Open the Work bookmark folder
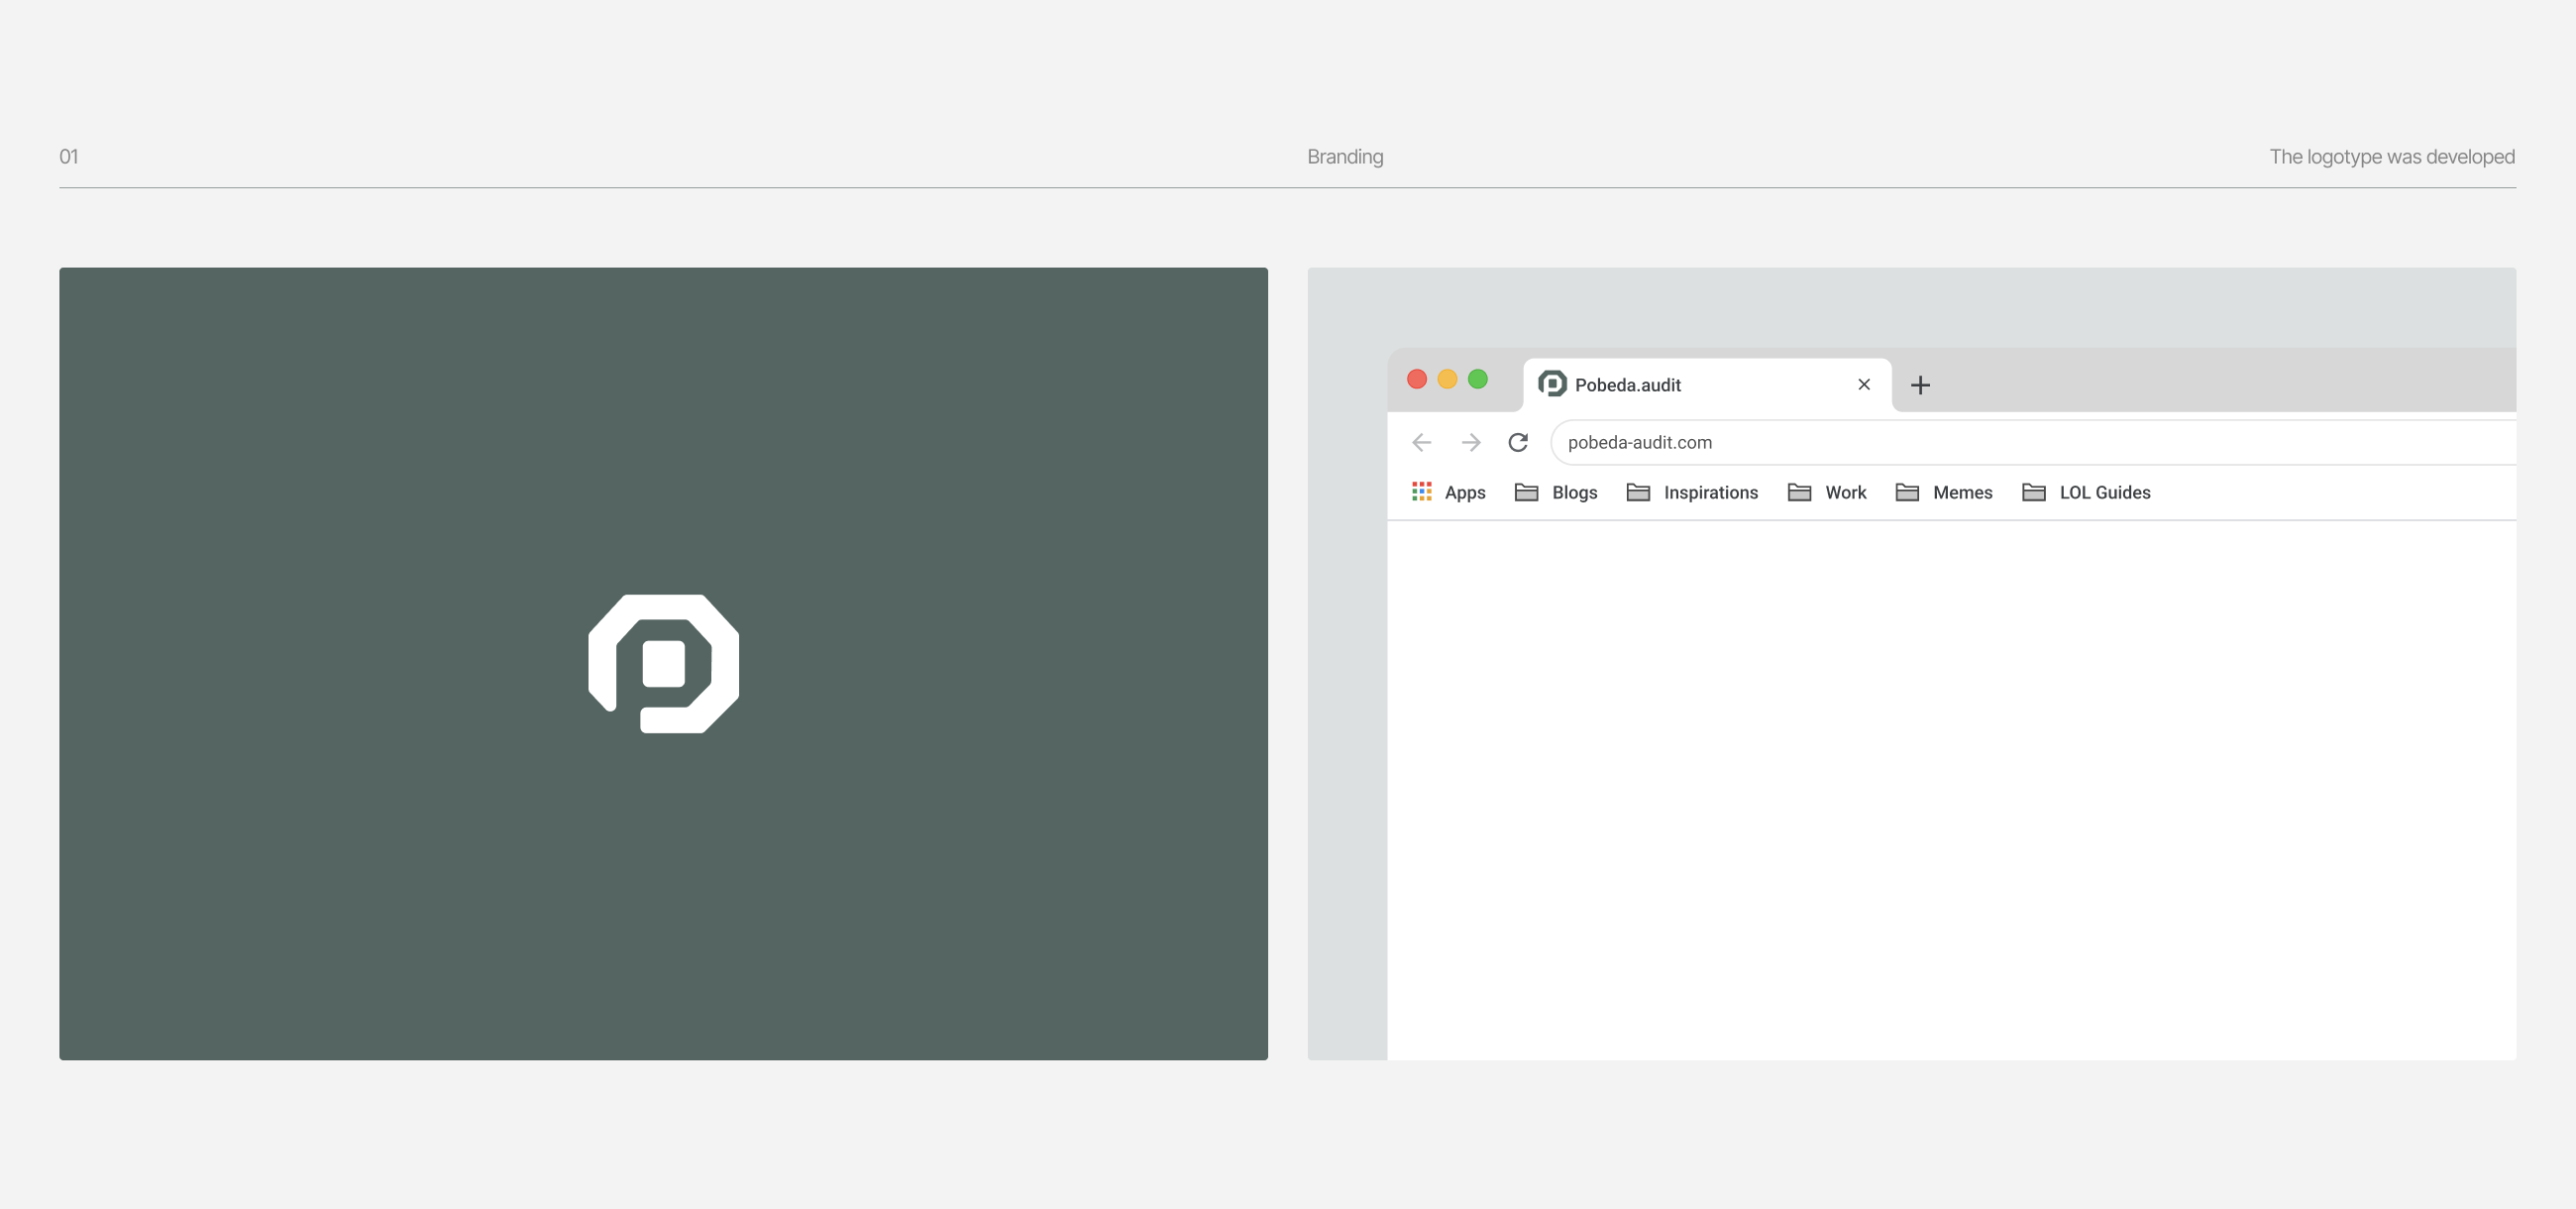The height and width of the screenshot is (1209, 2576). pos(1827,492)
